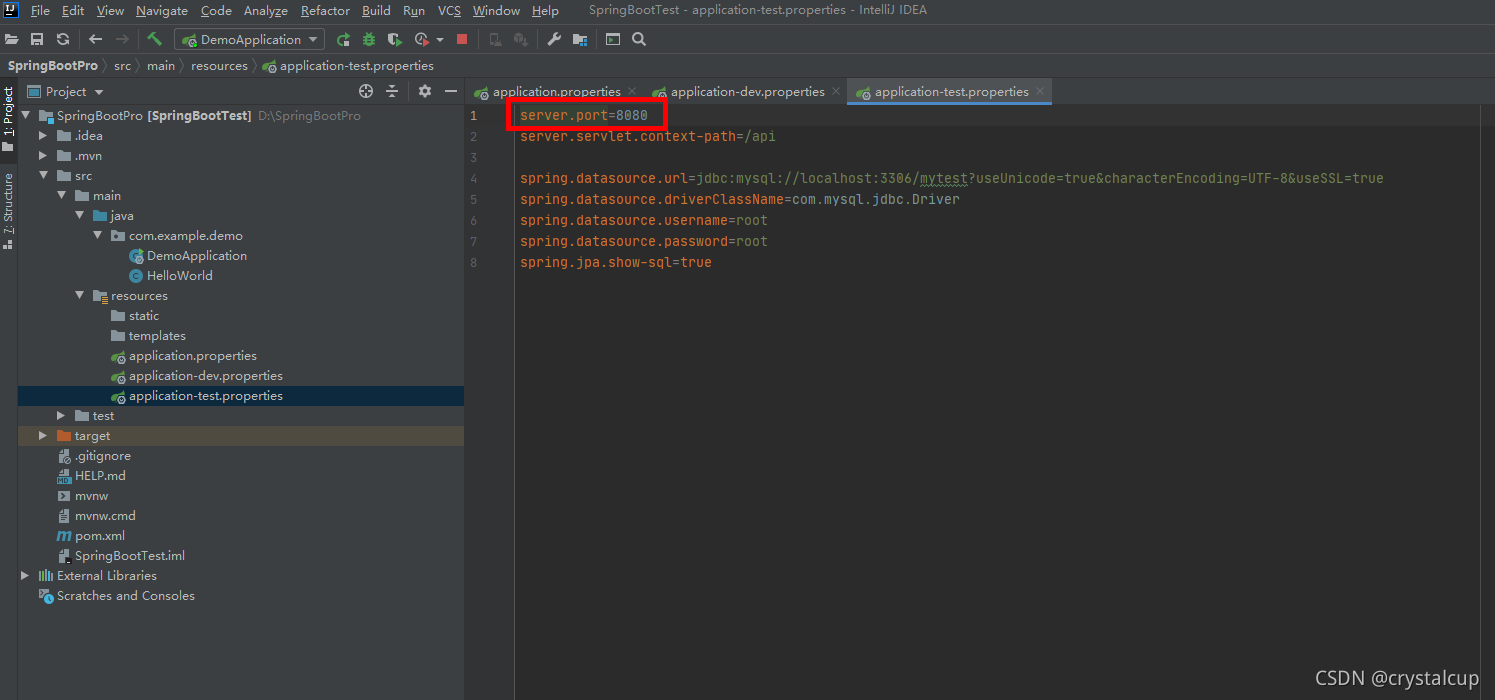Open Project panel gear options
The height and width of the screenshot is (700, 1495).
(x=425, y=91)
